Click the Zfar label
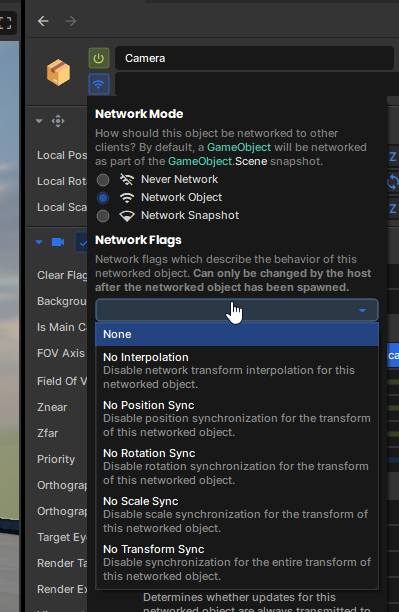This screenshot has height=612, width=399. pyautogui.click(x=48, y=433)
